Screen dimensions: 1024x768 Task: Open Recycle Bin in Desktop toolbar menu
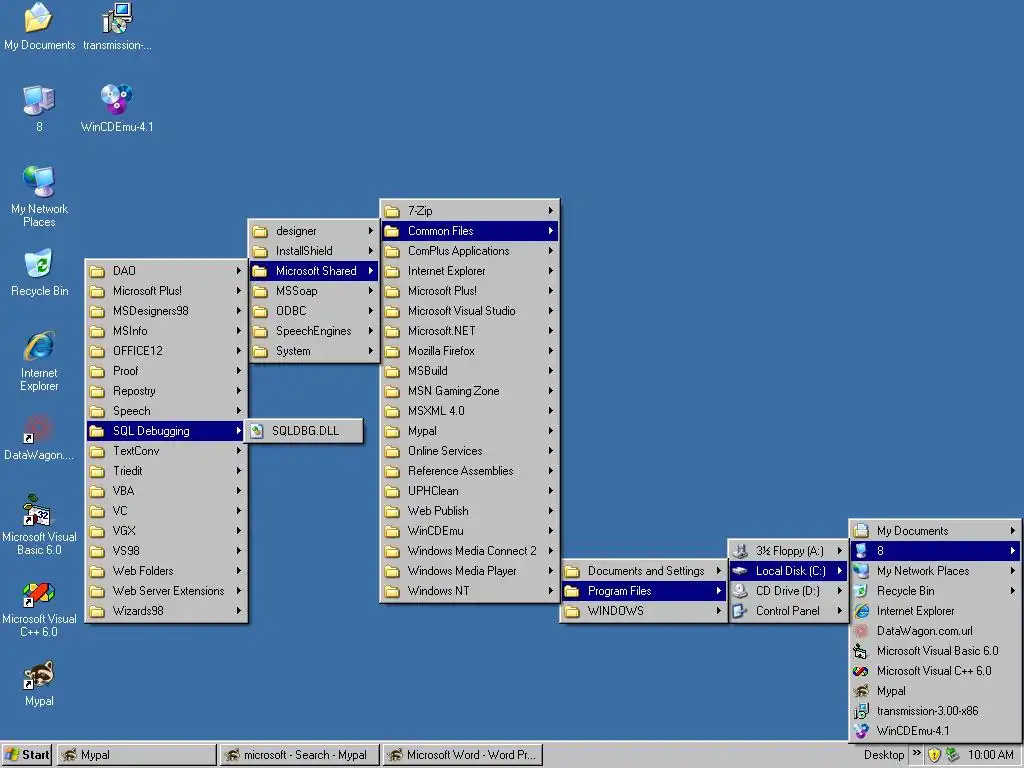pyautogui.click(x=935, y=591)
